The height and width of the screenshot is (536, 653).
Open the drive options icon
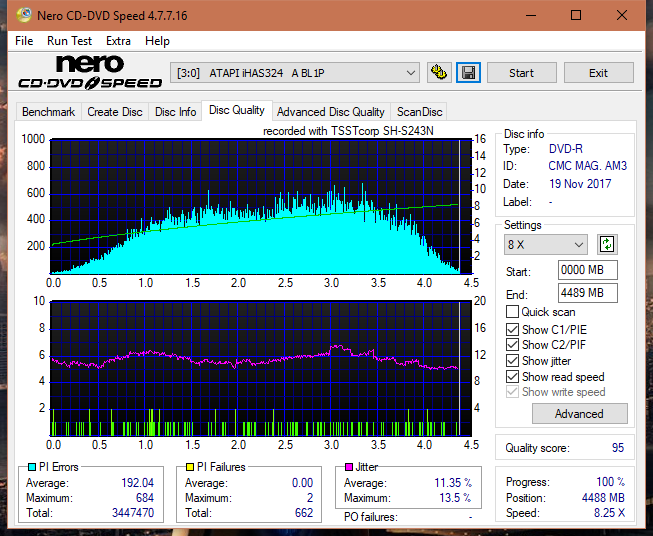coord(439,73)
